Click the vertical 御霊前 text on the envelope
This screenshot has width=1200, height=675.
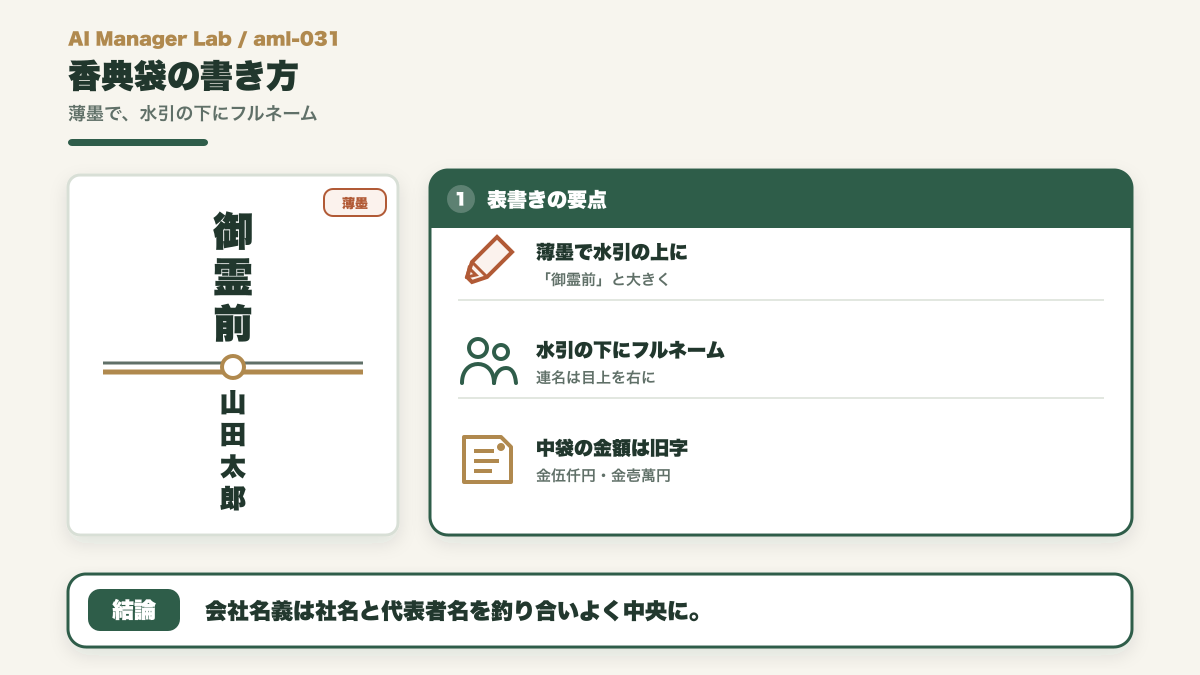233,277
